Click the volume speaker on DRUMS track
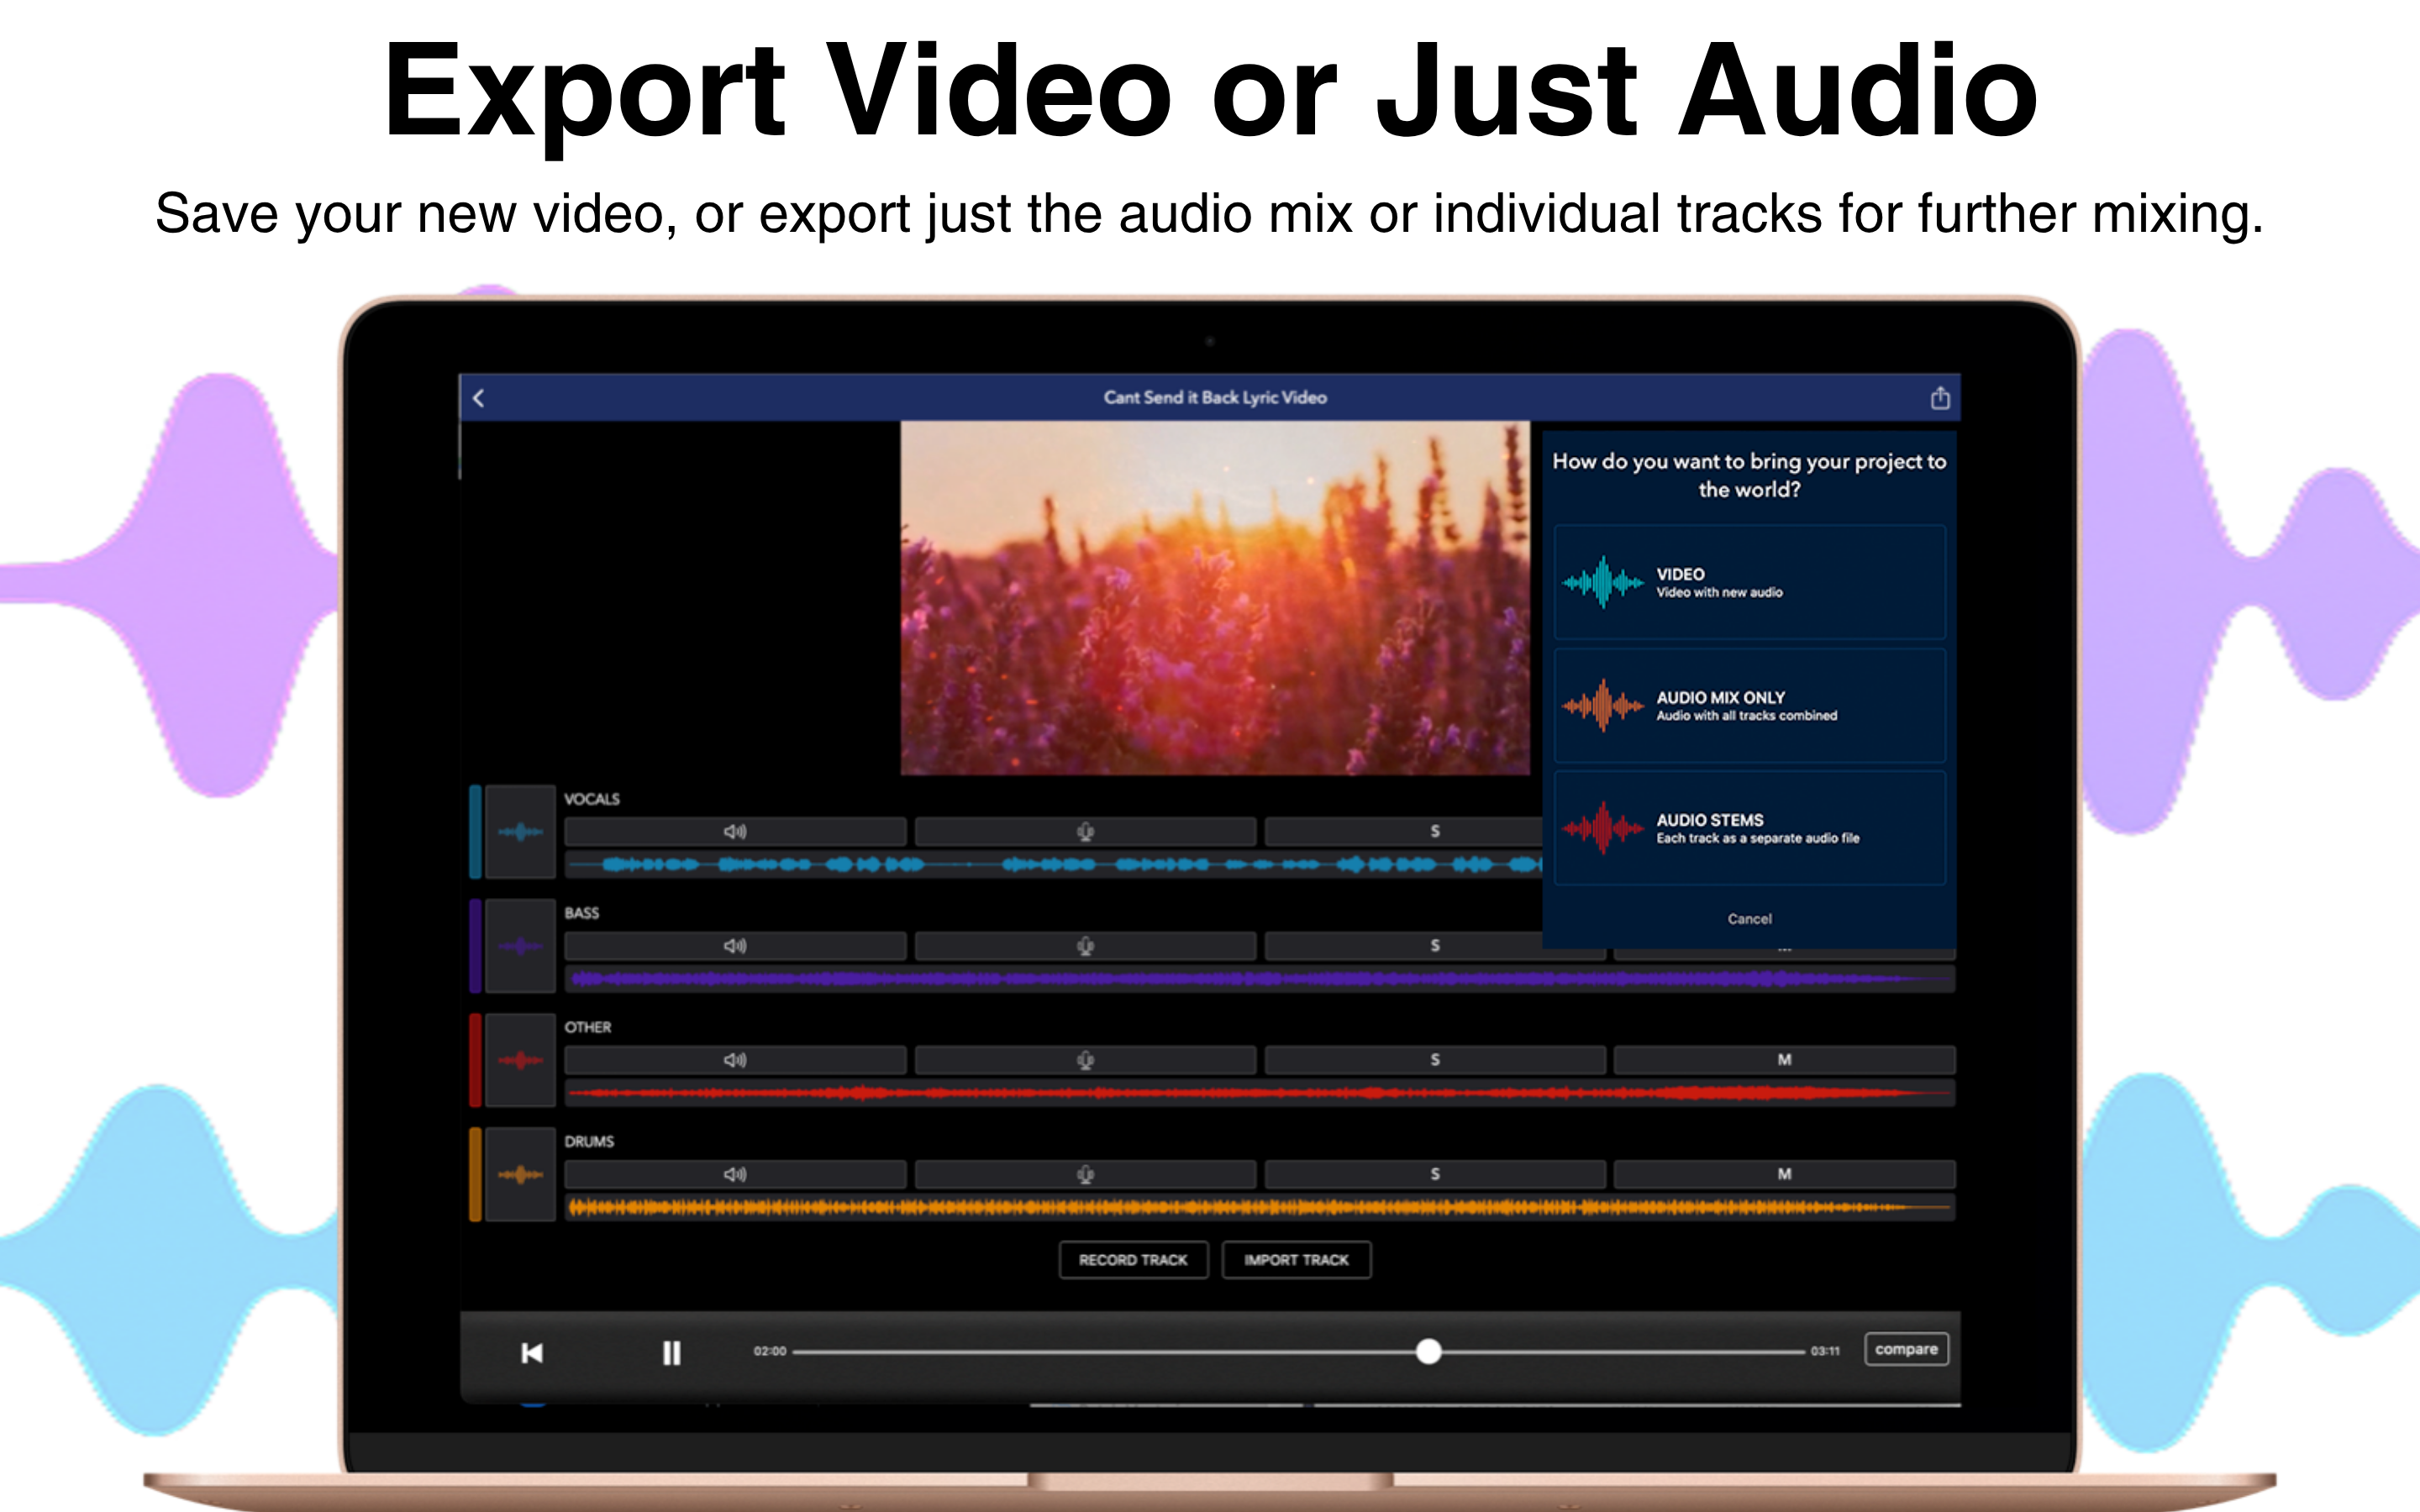This screenshot has width=2420, height=1512. pyautogui.click(x=735, y=1174)
